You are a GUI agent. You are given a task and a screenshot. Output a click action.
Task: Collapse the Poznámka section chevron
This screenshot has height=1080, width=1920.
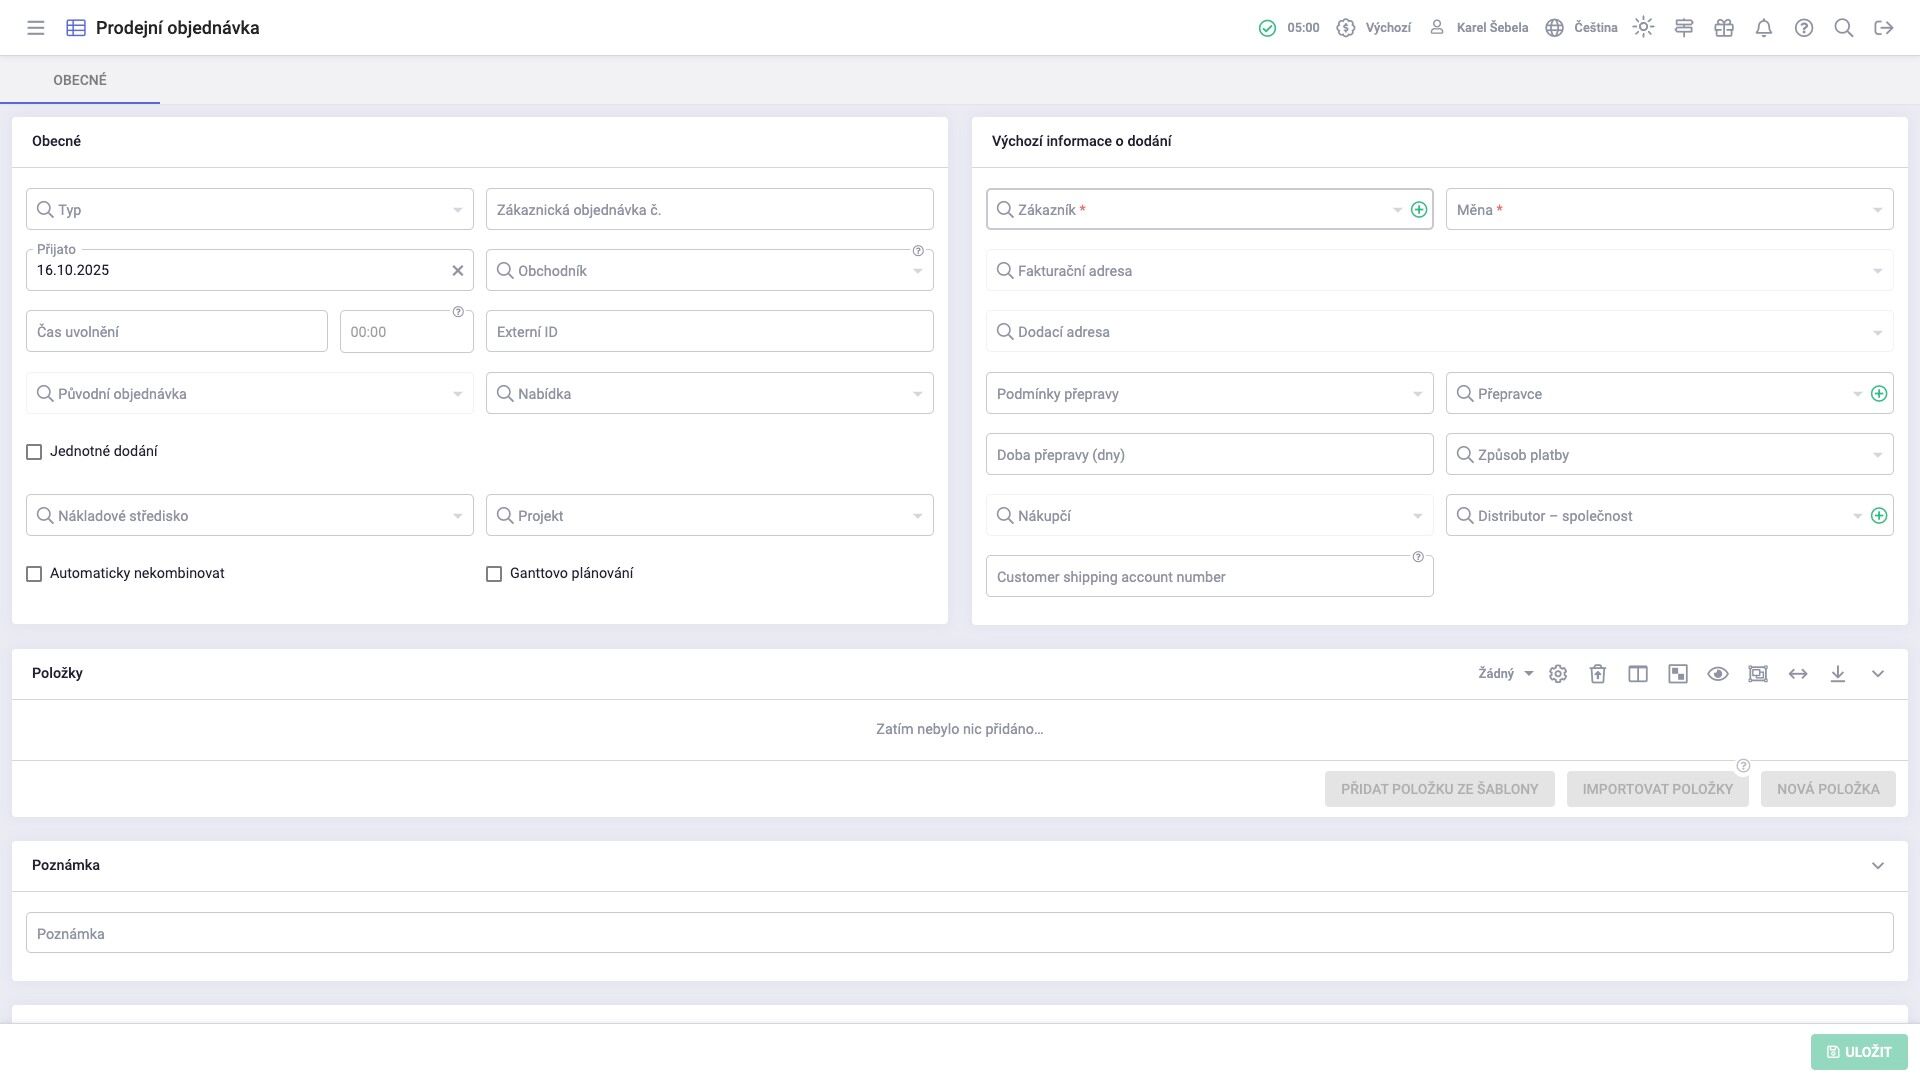tap(1878, 866)
